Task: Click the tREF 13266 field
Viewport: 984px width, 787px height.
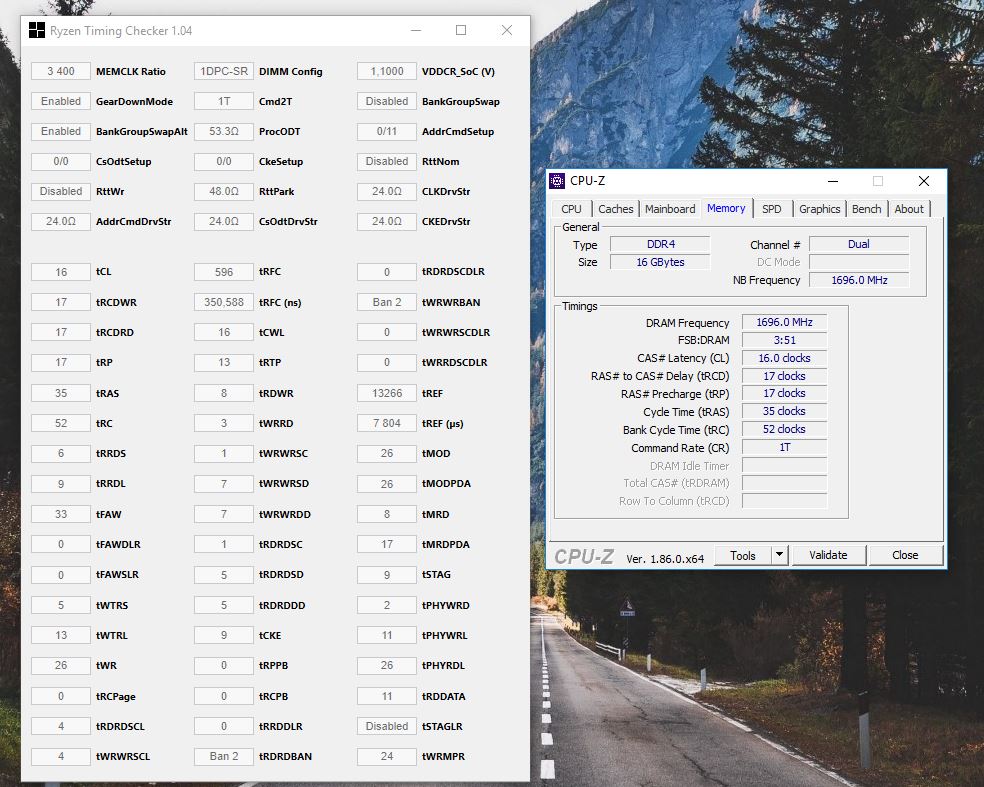Action: coord(387,393)
